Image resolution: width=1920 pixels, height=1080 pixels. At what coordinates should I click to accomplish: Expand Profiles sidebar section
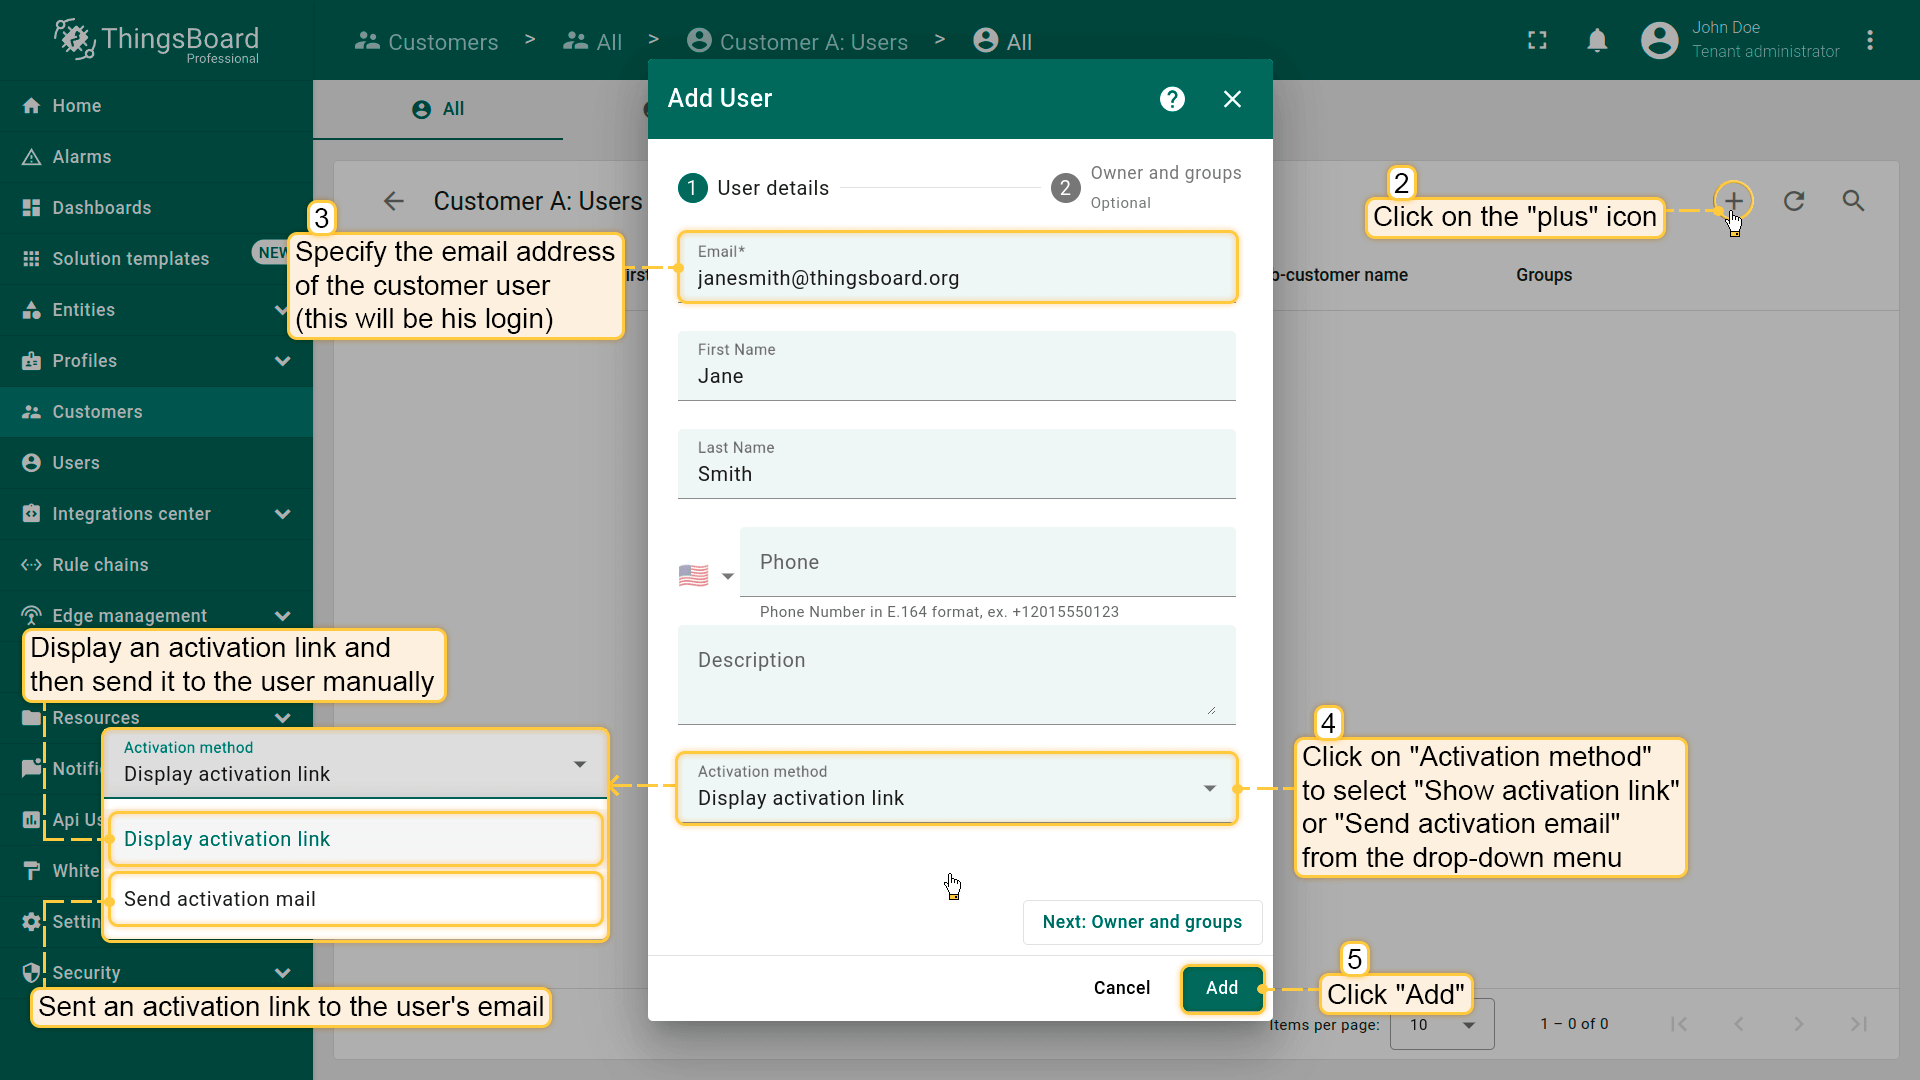point(282,361)
